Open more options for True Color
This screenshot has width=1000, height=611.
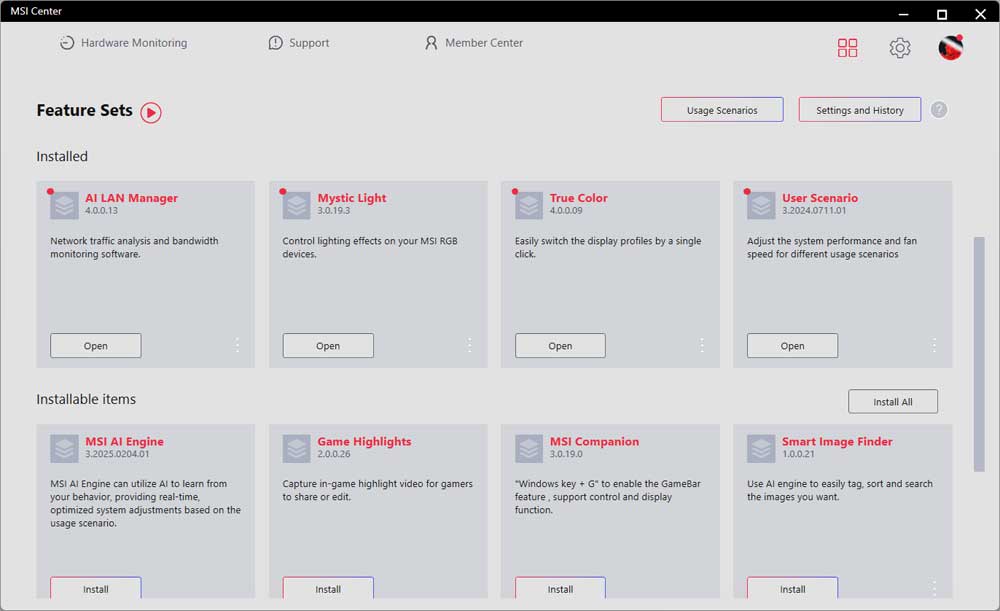pos(702,345)
